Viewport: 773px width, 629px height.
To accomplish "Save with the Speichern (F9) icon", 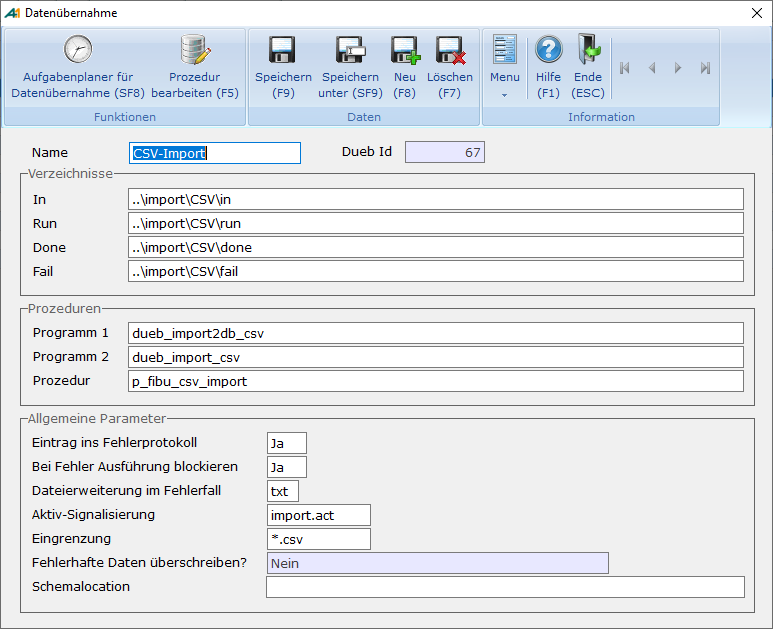I will coord(282,49).
